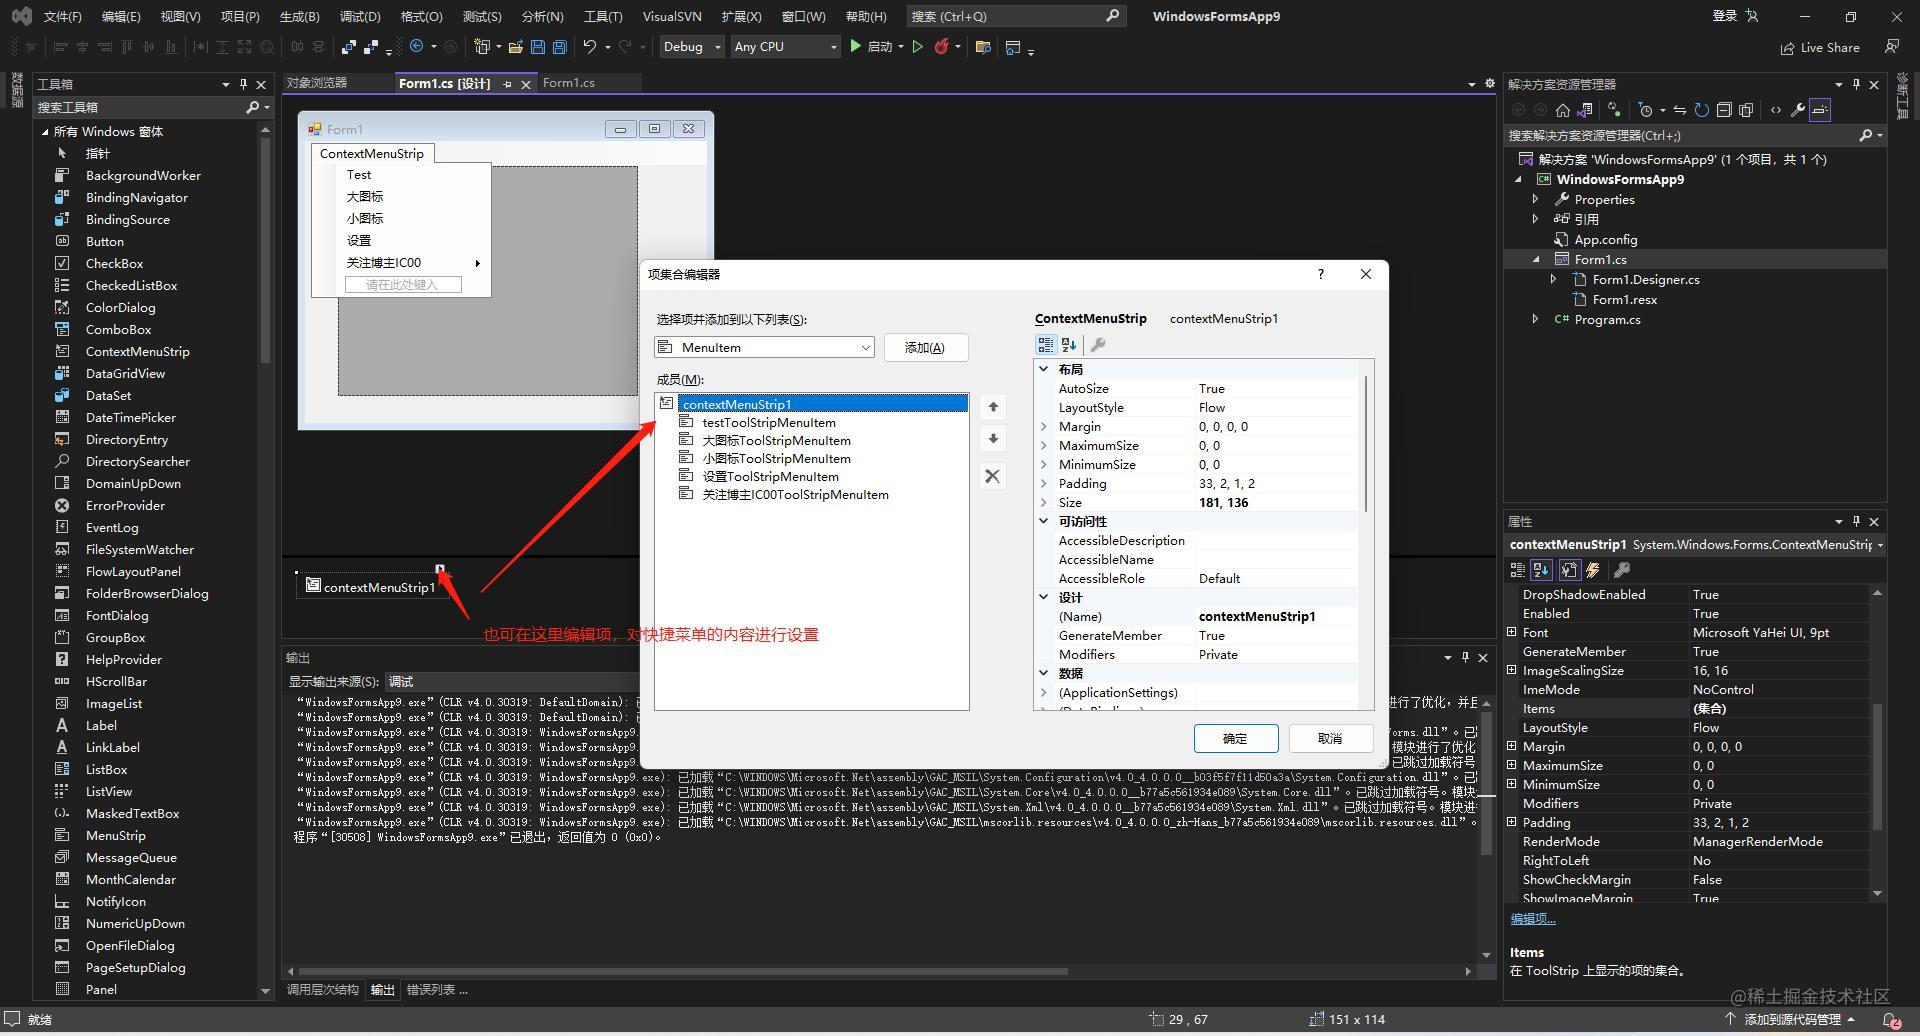Select DataGridView in the Toolbox
The height and width of the screenshot is (1036, 1920).
[x=125, y=374]
